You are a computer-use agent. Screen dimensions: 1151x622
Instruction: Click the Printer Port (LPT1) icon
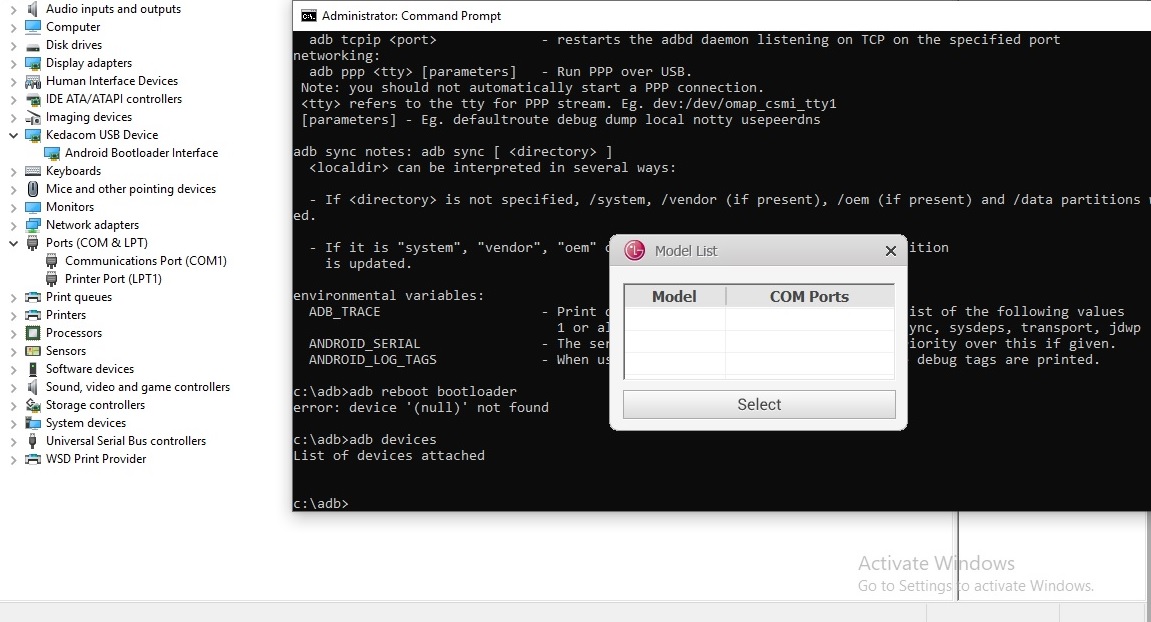tap(52, 279)
